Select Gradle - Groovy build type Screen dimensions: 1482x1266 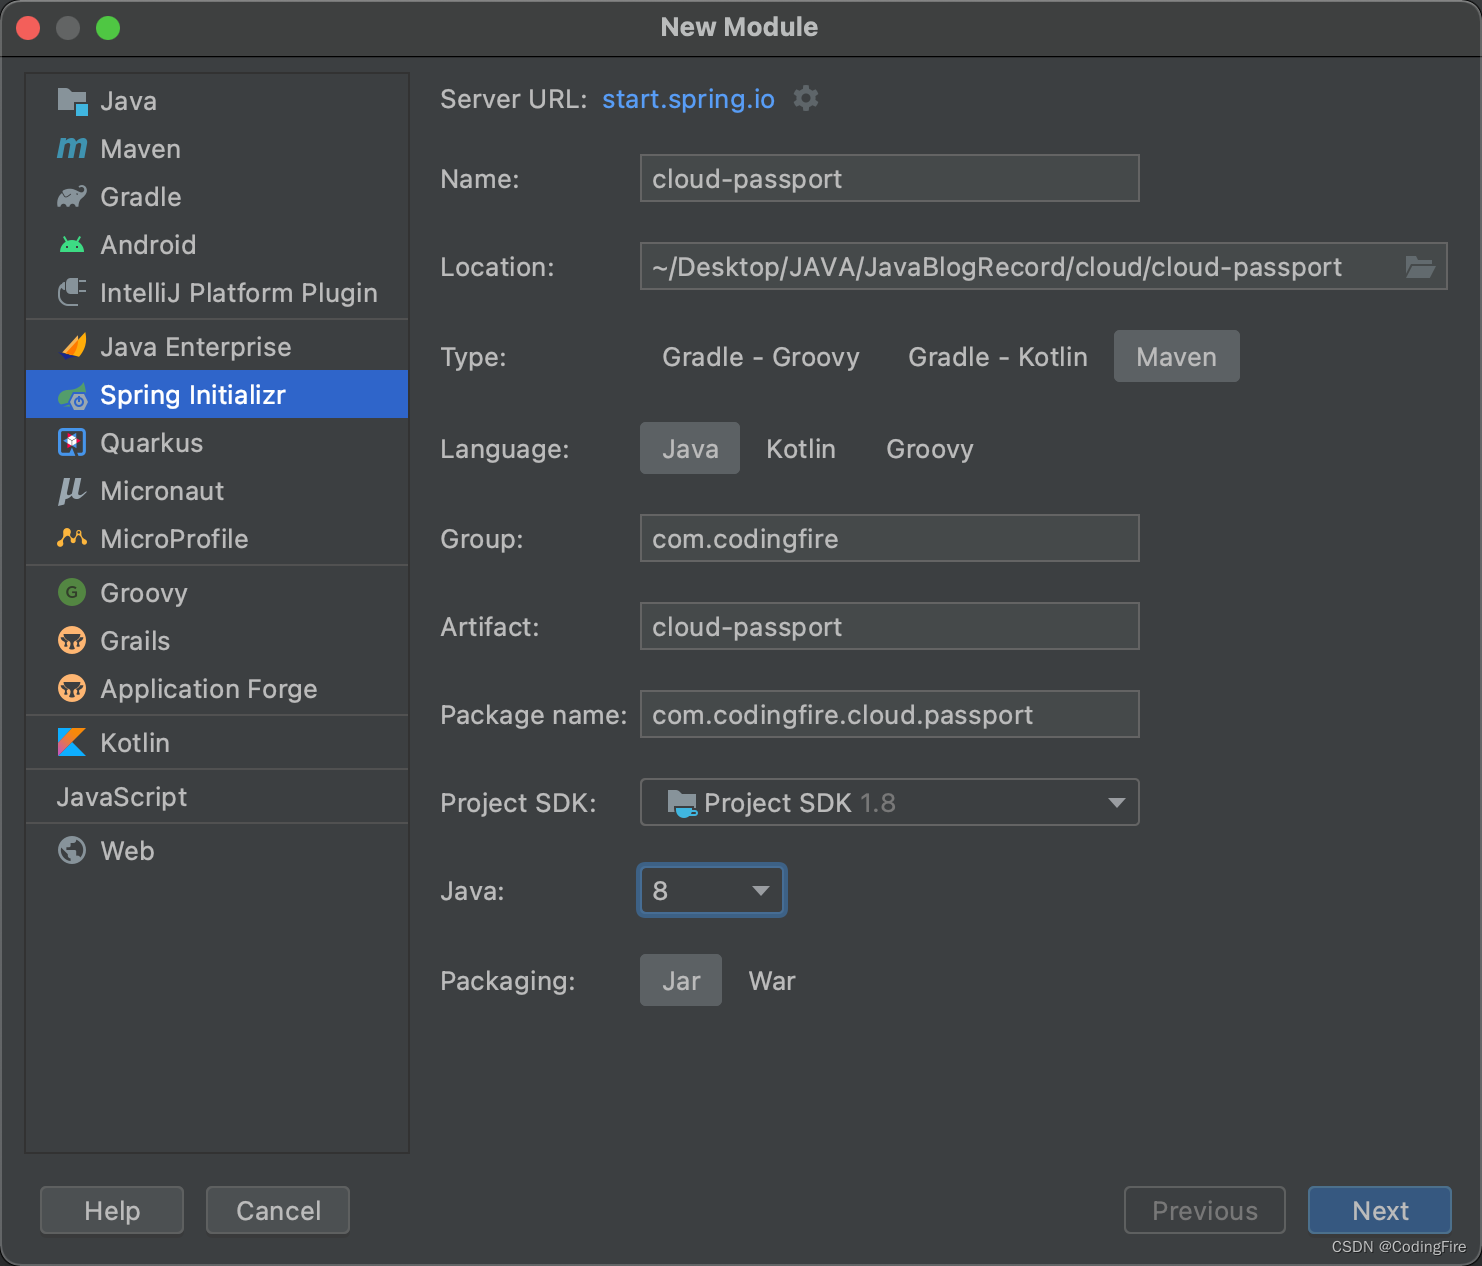click(760, 357)
